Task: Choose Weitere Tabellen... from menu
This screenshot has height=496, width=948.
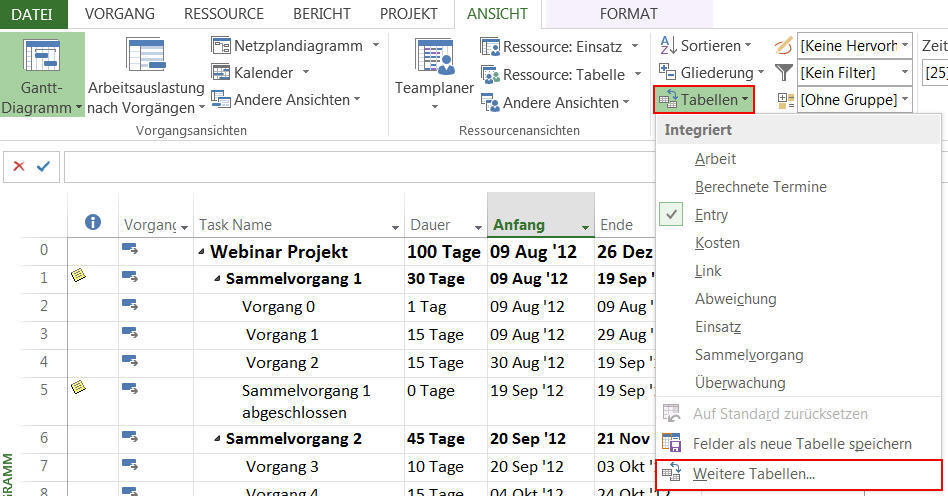Action: [x=754, y=473]
